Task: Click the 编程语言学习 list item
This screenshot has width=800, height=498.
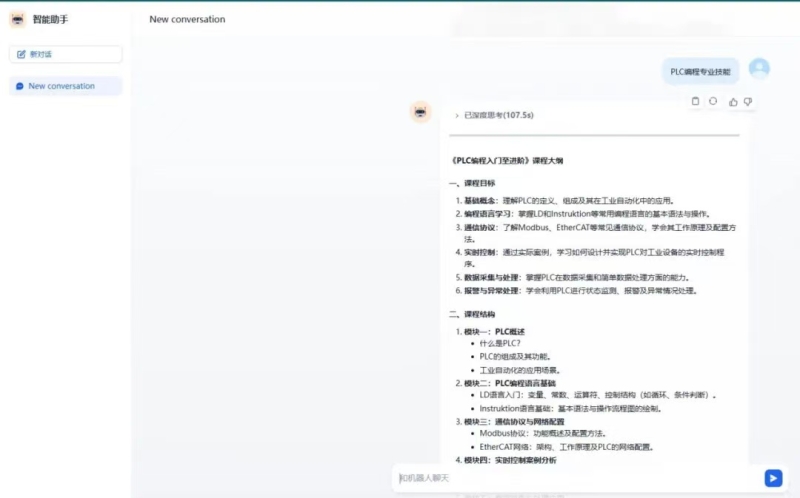Action: (x=584, y=214)
